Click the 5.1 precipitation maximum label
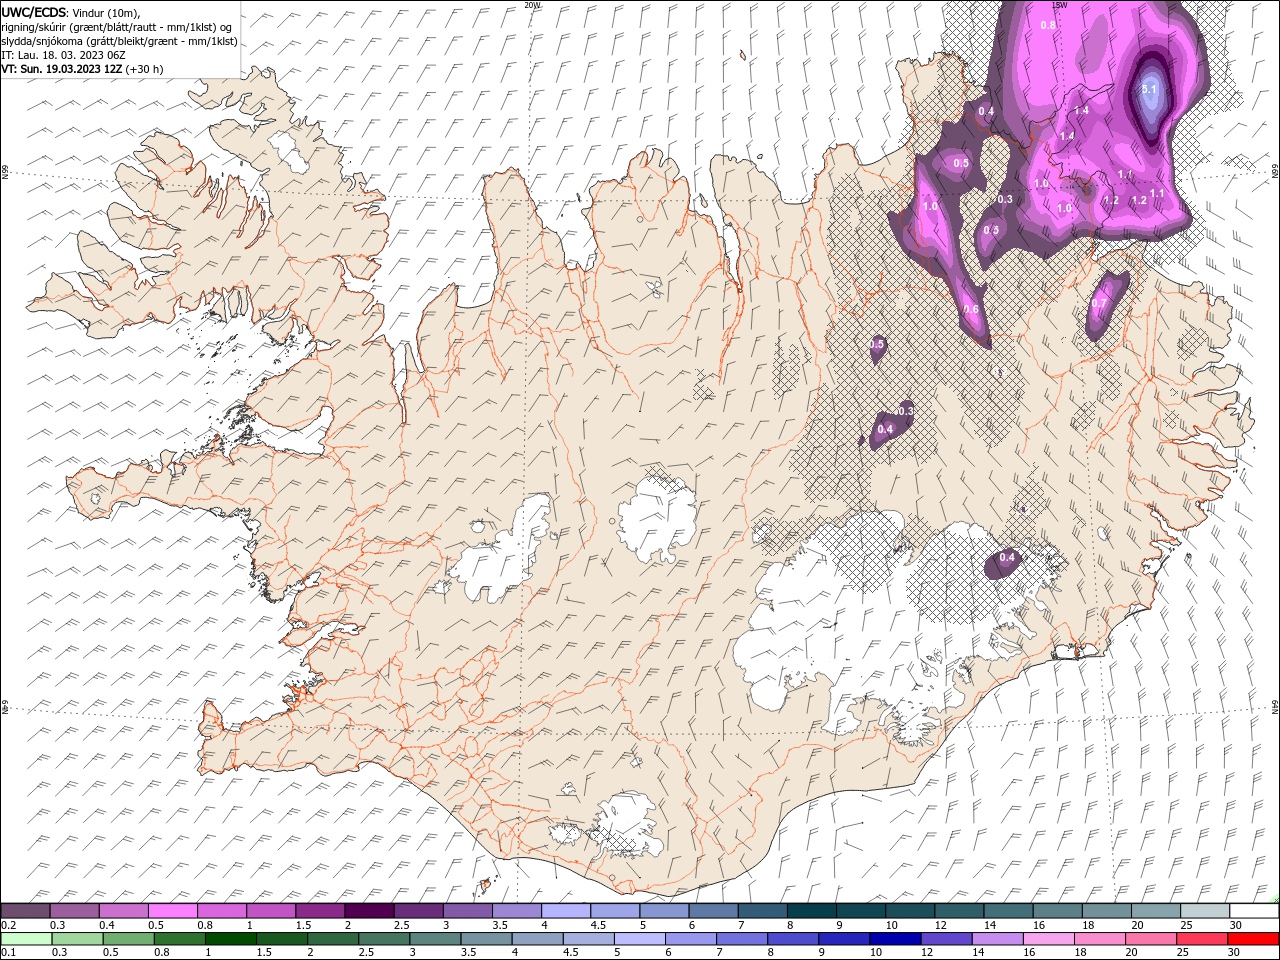This screenshot has width=1280, height=960. (x=1149, y=89)
